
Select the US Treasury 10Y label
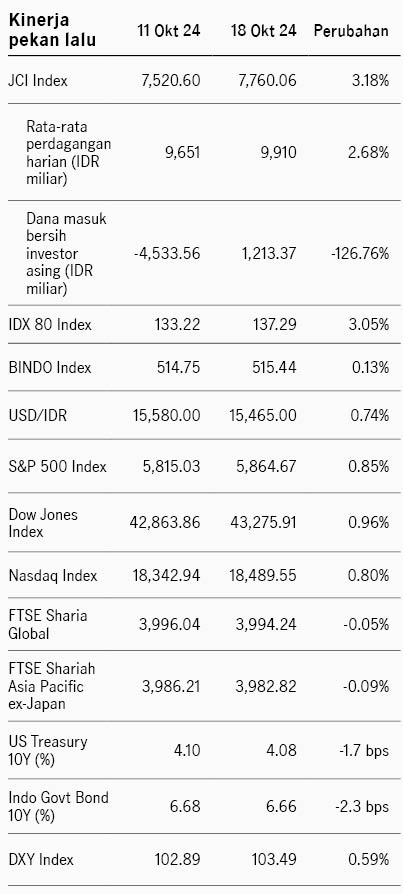point(47,750)
